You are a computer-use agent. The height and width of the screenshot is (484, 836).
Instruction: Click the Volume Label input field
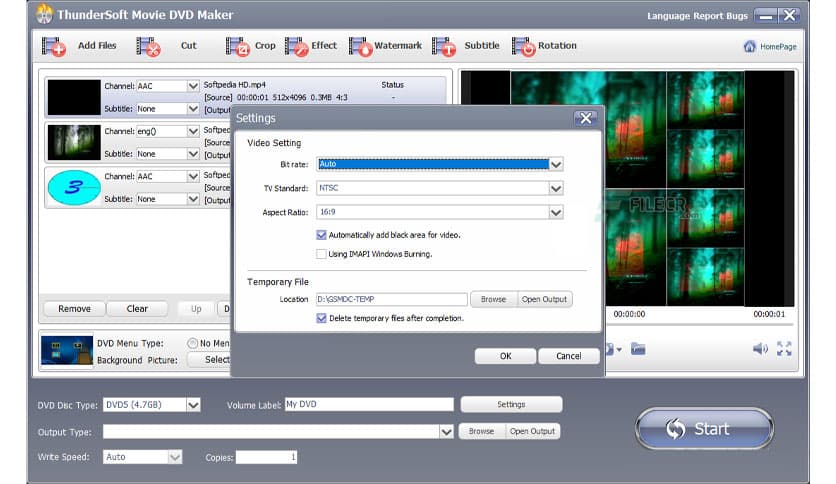(369, 405)
